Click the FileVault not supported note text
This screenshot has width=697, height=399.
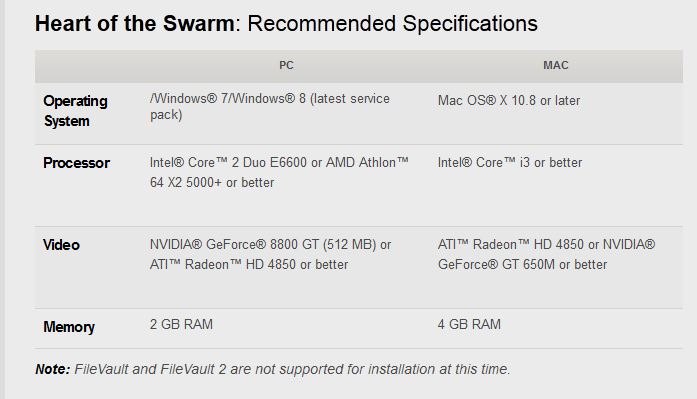[292, 369]
